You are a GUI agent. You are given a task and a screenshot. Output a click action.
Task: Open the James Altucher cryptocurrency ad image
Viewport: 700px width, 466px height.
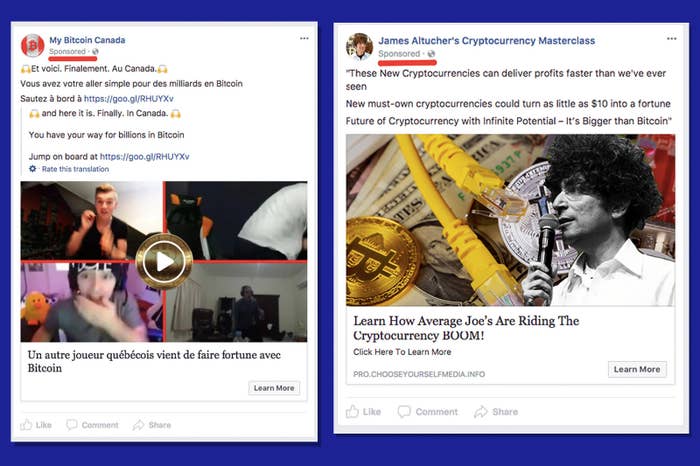pos(510,220)
